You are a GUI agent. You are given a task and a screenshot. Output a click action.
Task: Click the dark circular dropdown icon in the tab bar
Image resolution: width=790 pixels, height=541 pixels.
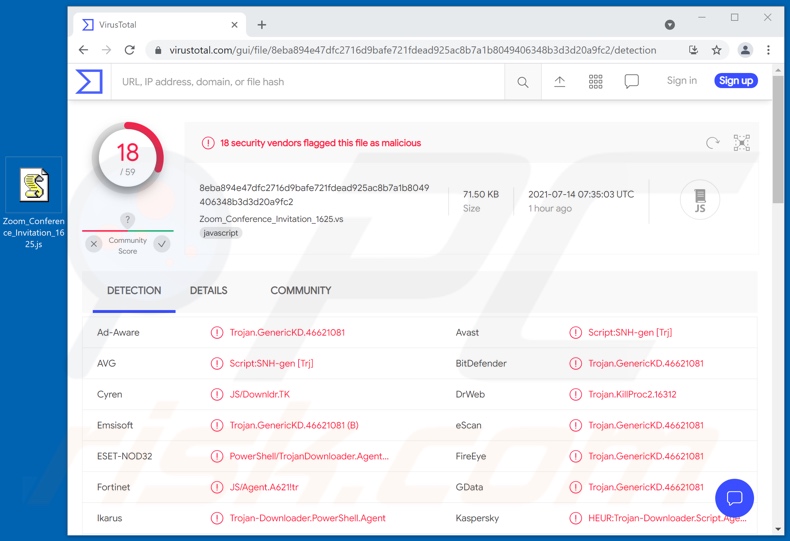pyautogui.click(x=670, y=25)
